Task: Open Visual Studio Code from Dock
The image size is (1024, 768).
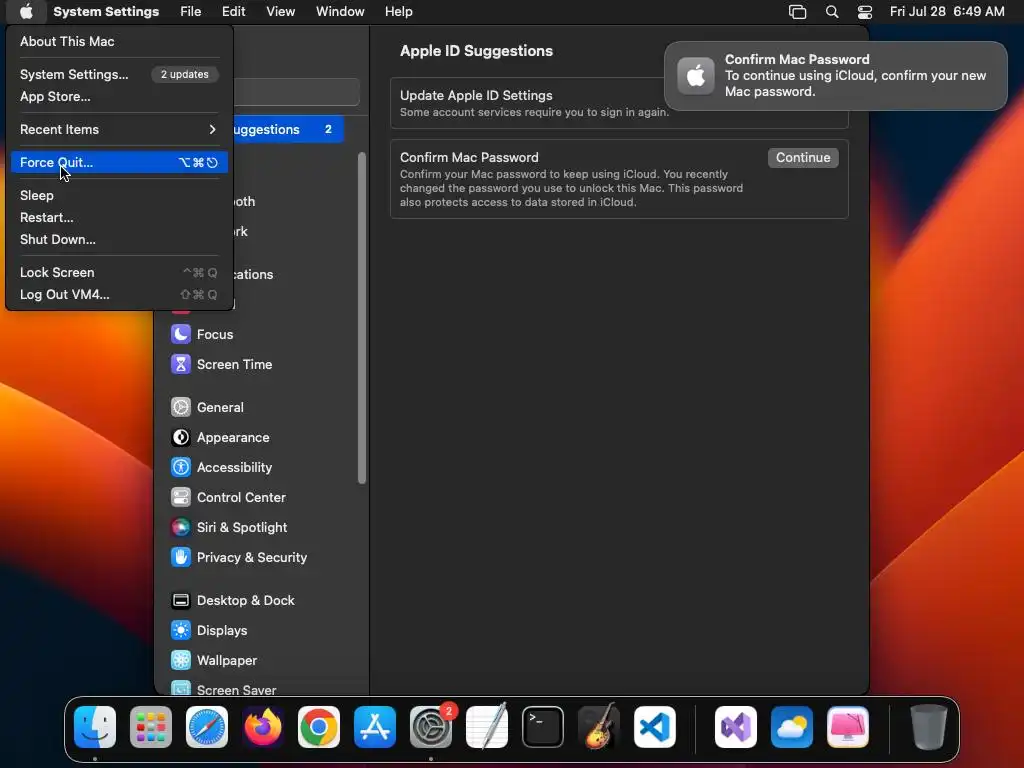Action: [655, 727]
